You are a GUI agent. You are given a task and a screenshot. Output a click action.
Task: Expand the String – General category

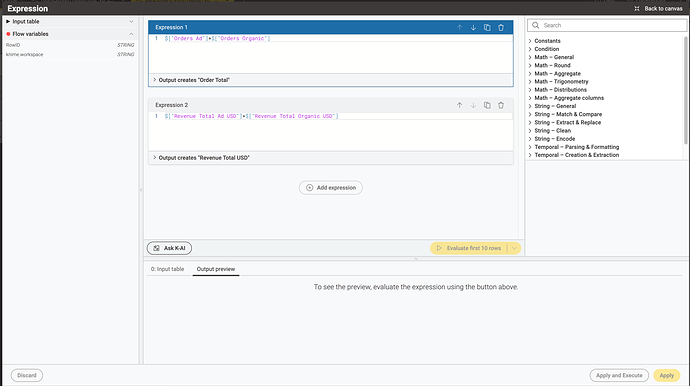(530, 106)
